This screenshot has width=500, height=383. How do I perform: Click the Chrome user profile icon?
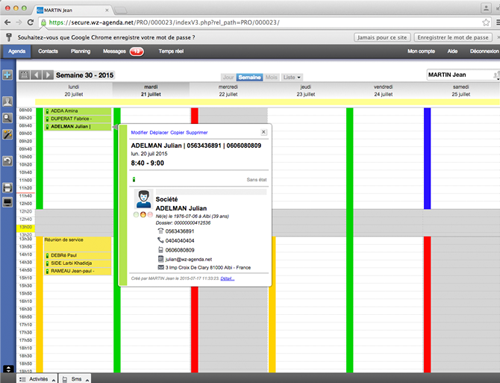(x=486, y=8)
